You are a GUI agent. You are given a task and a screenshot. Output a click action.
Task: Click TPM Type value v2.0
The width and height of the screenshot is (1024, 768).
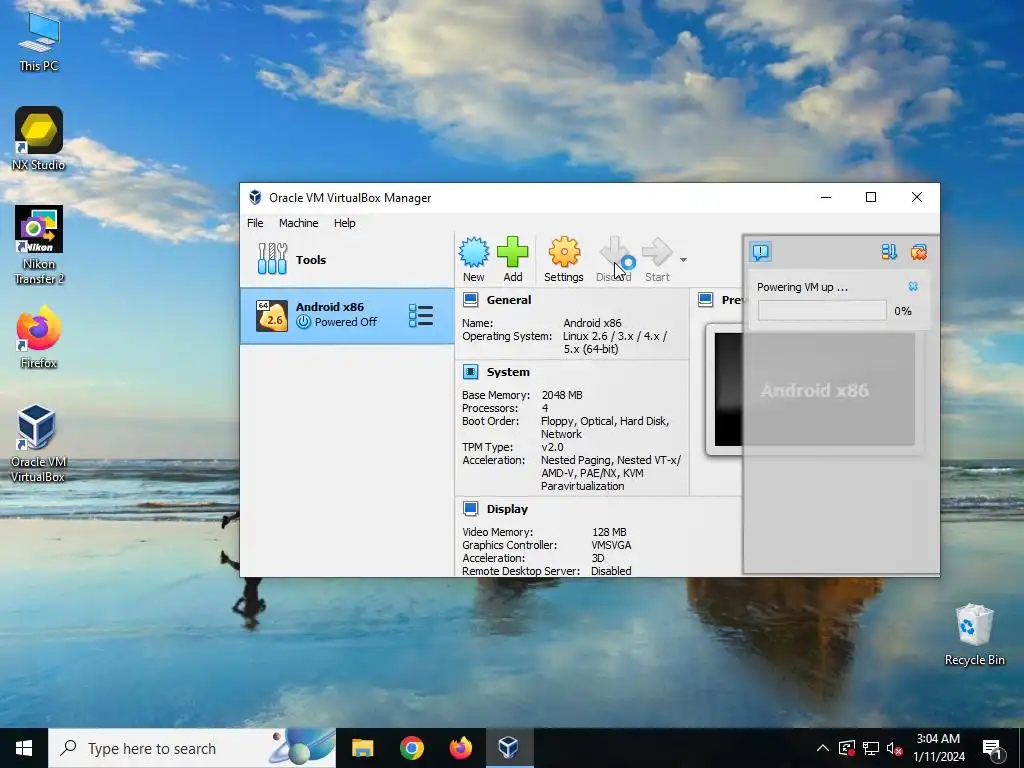pos(552,447)
